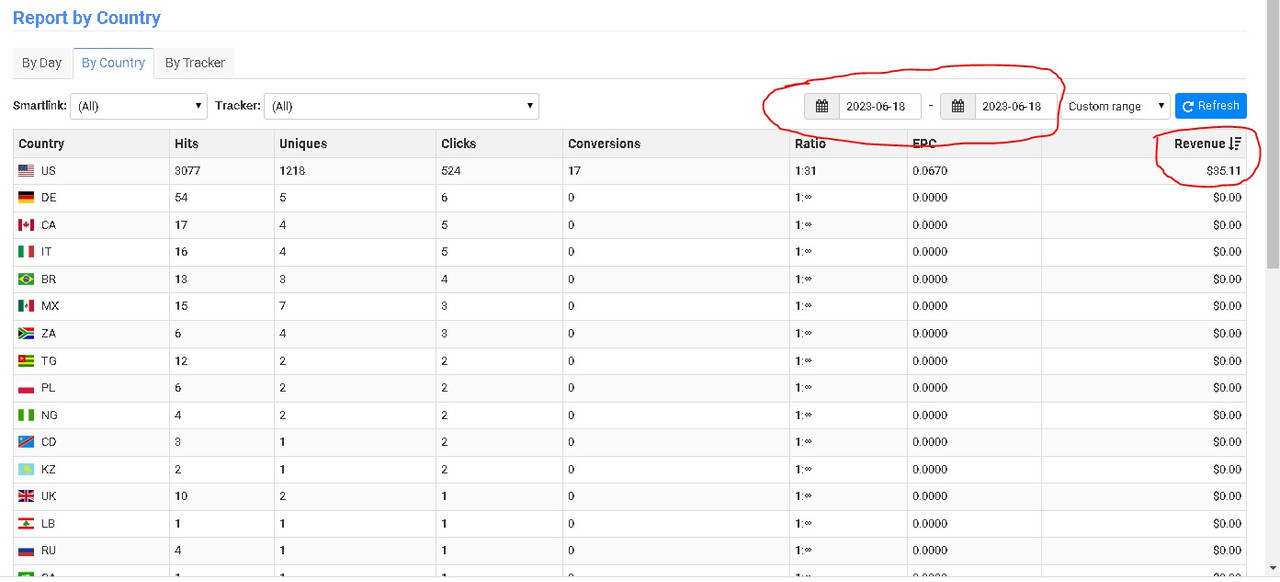1280x582 pixels.
Task: Click the Mexico flag icon
Action: point(26,306)
